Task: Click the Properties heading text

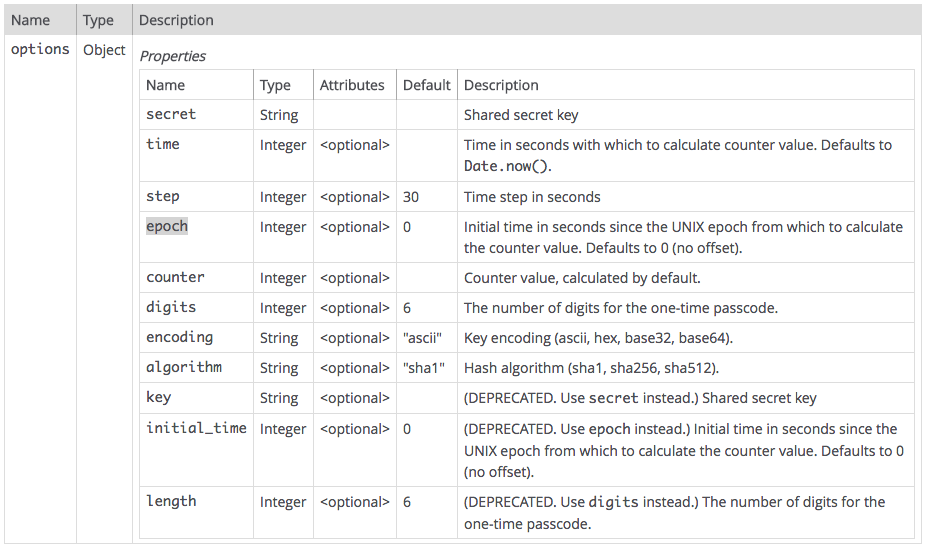Action: 173,56
